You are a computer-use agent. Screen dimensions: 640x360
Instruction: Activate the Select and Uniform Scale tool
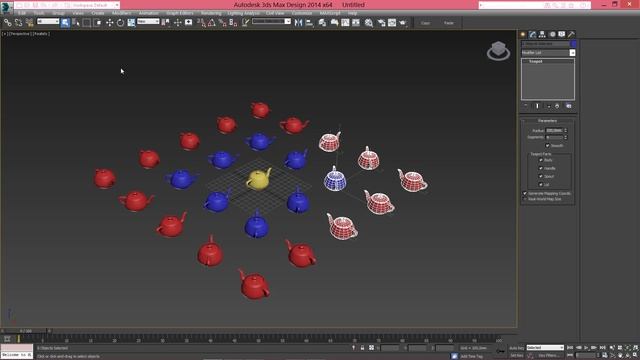131,23
